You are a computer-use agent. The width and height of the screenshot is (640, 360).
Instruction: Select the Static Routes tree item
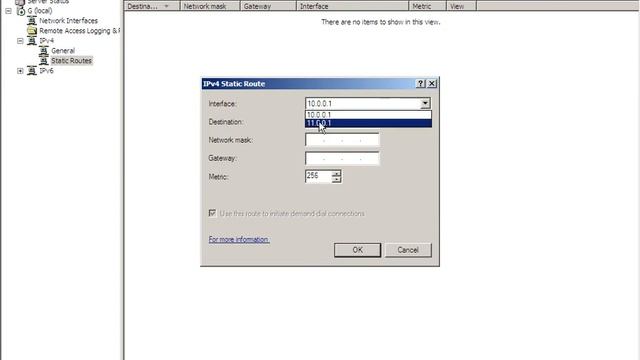coord(71,60)
